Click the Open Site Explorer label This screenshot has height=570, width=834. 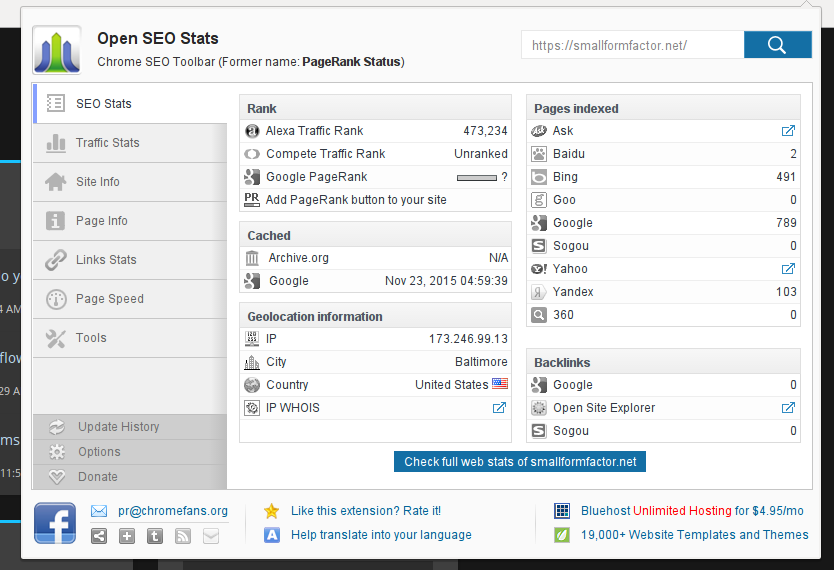[604, 408]
